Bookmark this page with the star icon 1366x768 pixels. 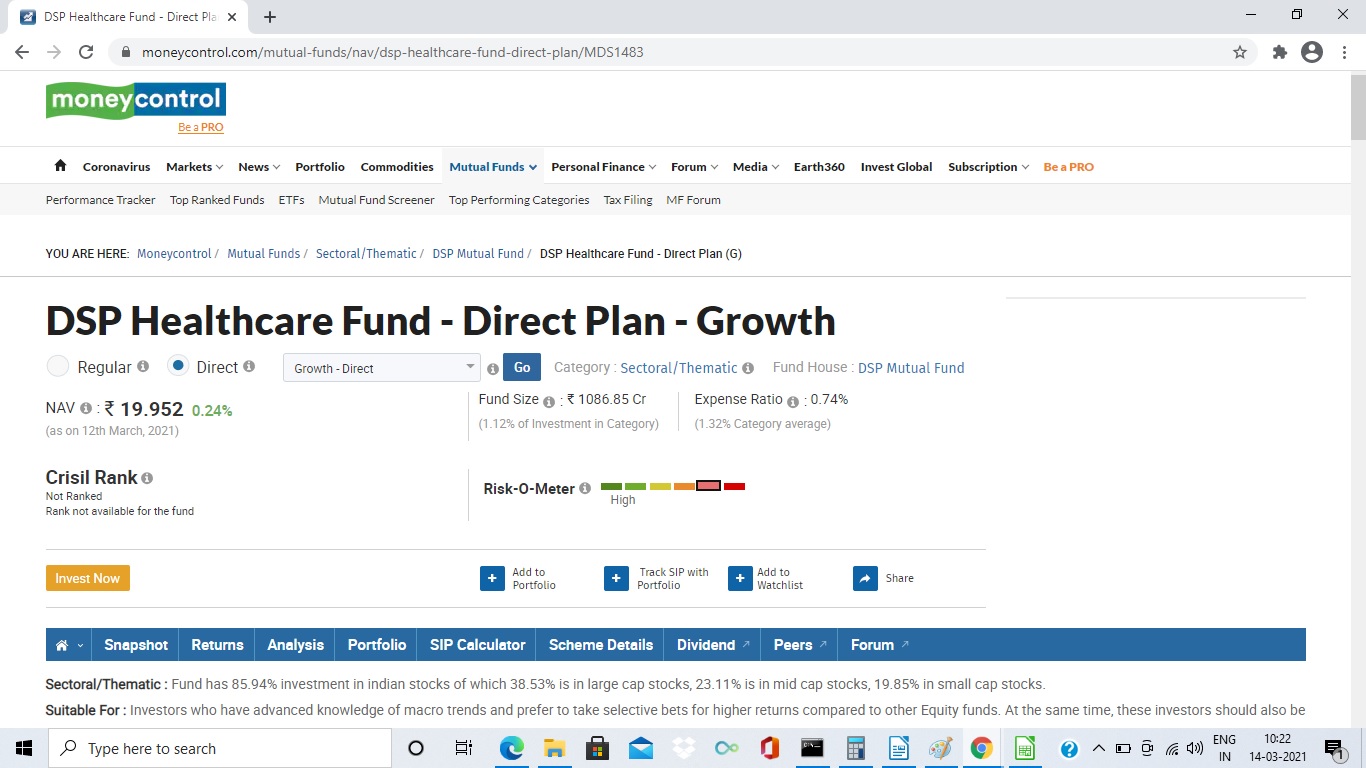pyautogui.click(x=1240, y=52)
